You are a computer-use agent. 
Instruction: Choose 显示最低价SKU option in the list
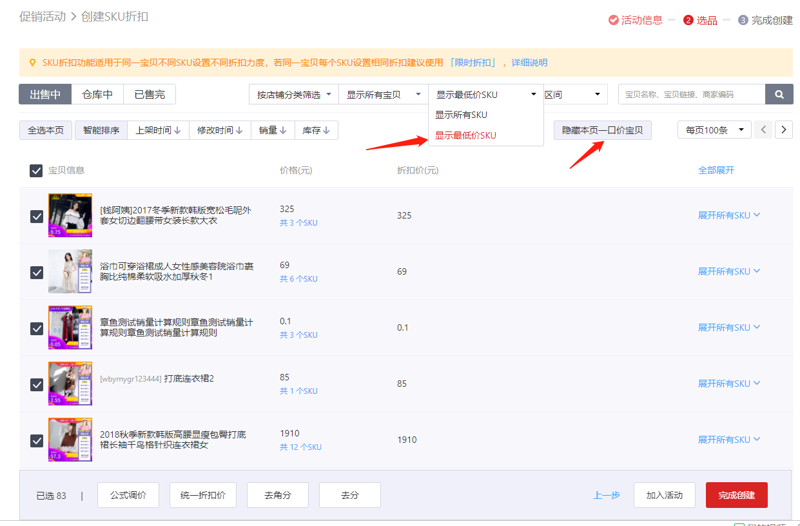click(486, 135)
